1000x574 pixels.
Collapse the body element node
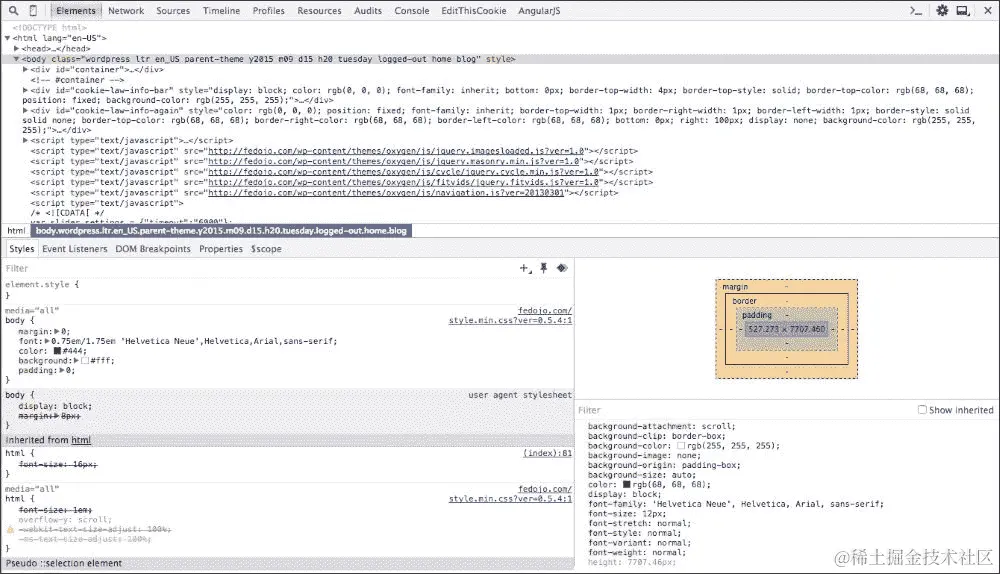pos(17,59)
